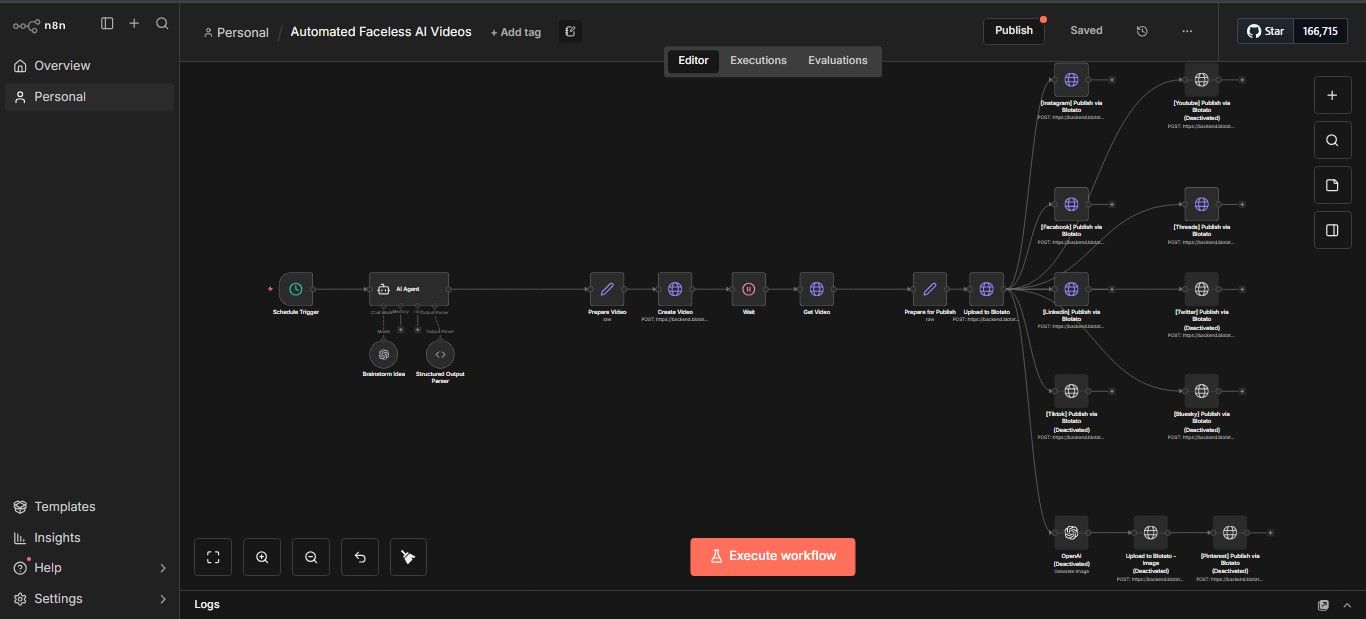
Task: Click the GitHub star count 166,715
Action: coord(1319,31)
